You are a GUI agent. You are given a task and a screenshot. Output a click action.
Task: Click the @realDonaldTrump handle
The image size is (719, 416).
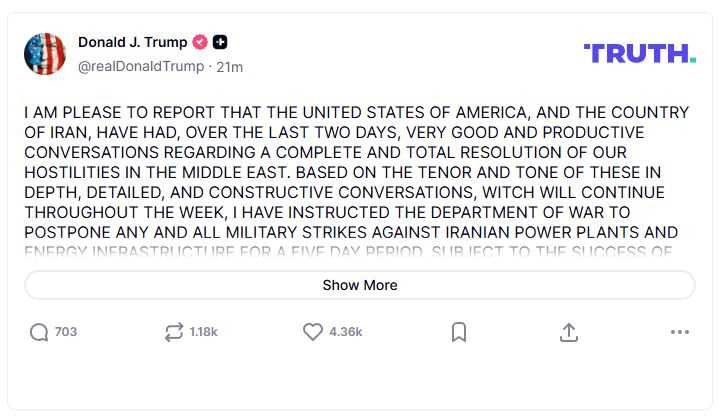pos(141,66)
